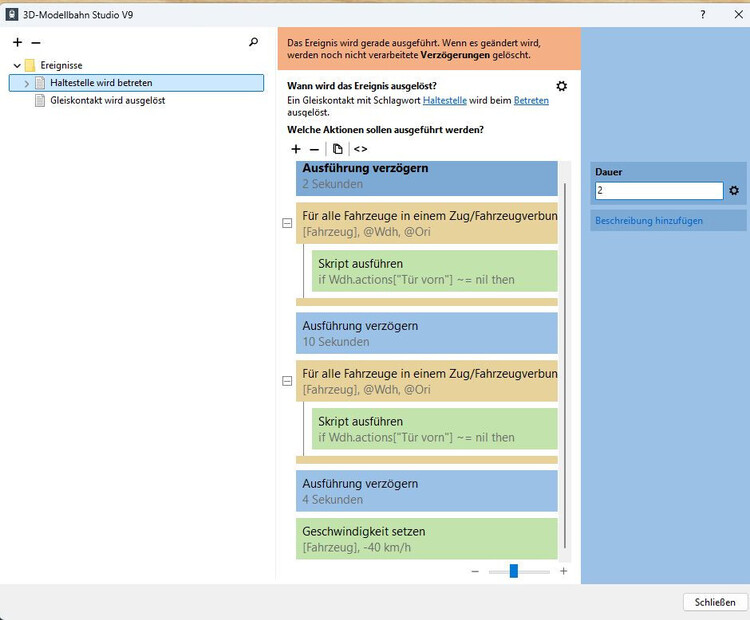This screenshot has width=750, height=620.
Task: Click the 3D-Modellbahn Studio app icon
Action: 11,14
